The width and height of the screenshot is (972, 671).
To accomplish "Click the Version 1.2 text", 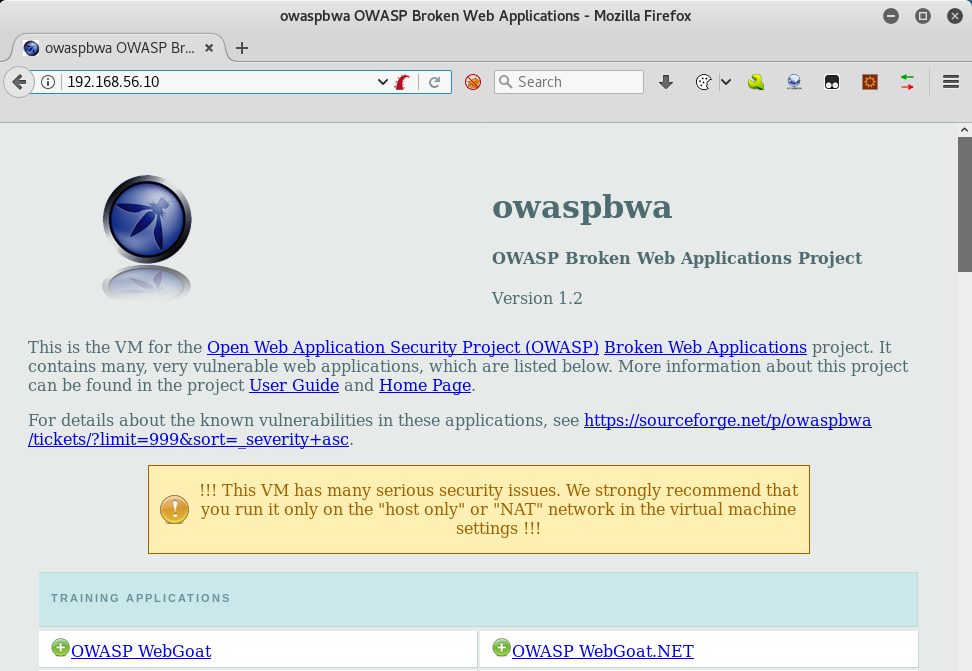I will pyautogui.click(x=537, y=298).
